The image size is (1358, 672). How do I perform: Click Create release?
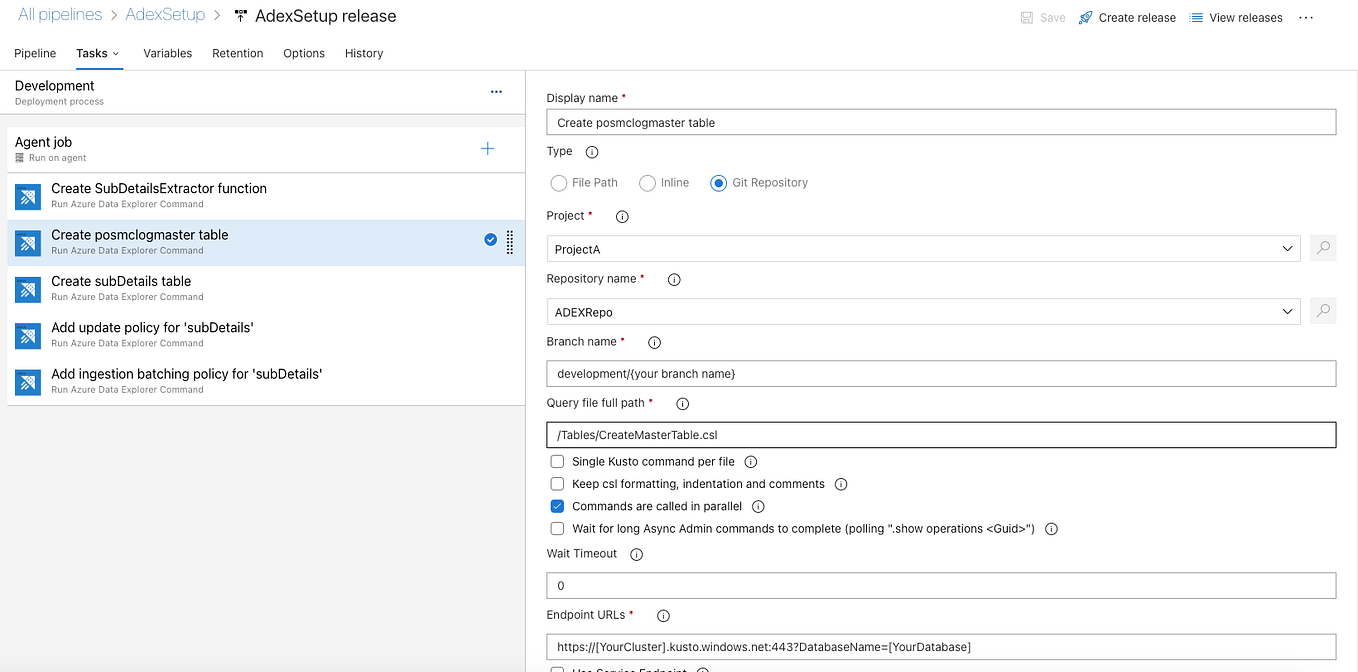click(1126, 17)
